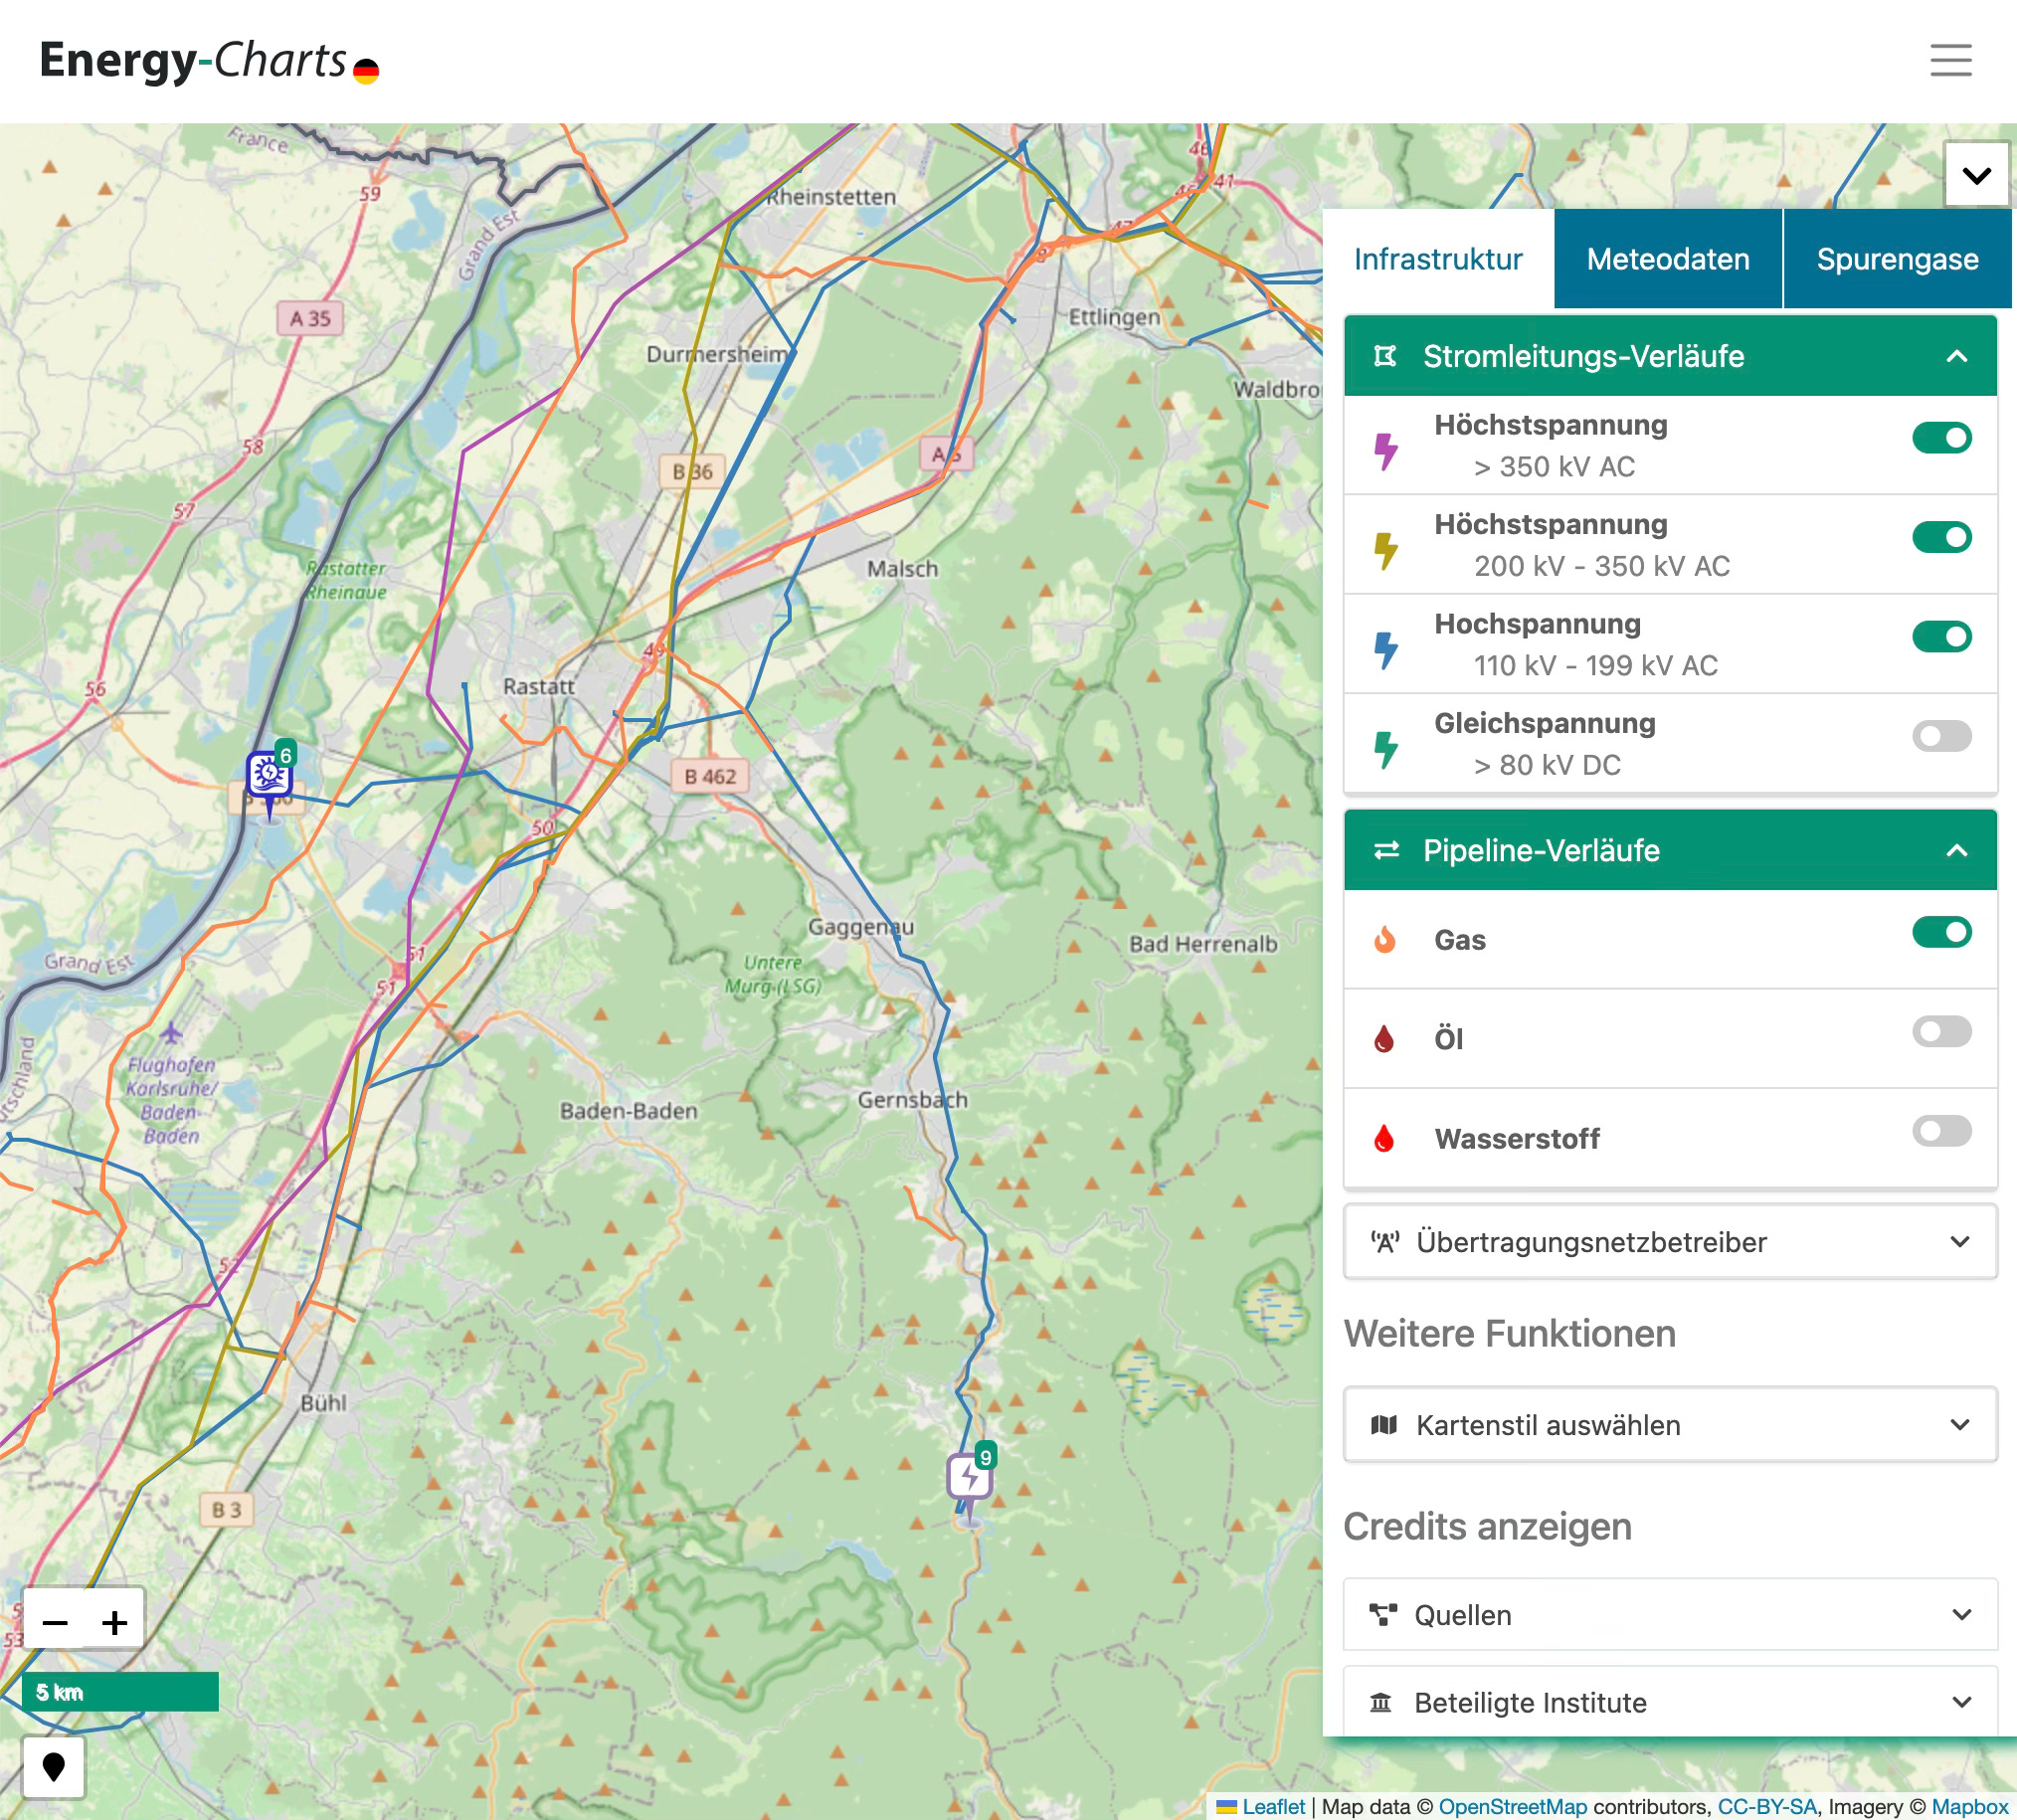Click the purple lightning bolt icon
Screen dimensions: 2017x1820
(1385, 451)
